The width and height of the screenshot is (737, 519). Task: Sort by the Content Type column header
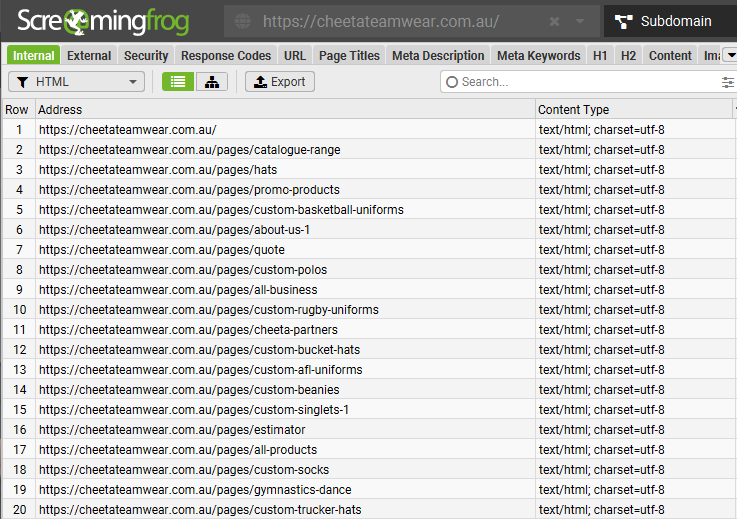634,110
